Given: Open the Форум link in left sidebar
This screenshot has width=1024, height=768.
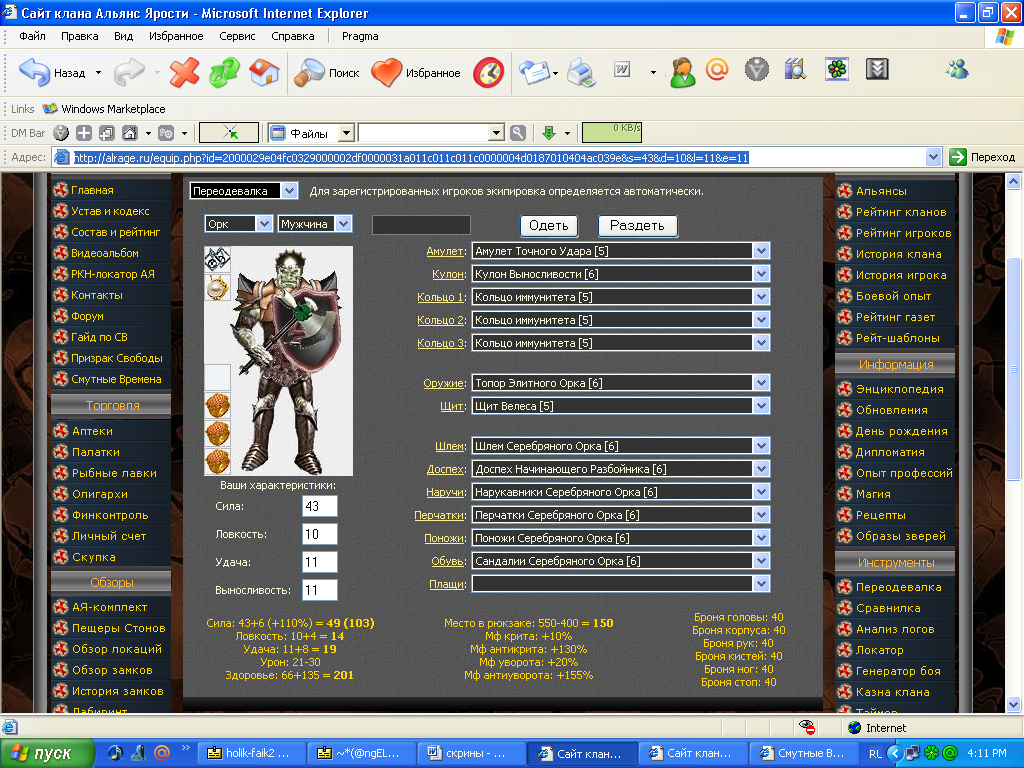Looking at the screenshot, I should pyautogui.click(x=88, y=316).
